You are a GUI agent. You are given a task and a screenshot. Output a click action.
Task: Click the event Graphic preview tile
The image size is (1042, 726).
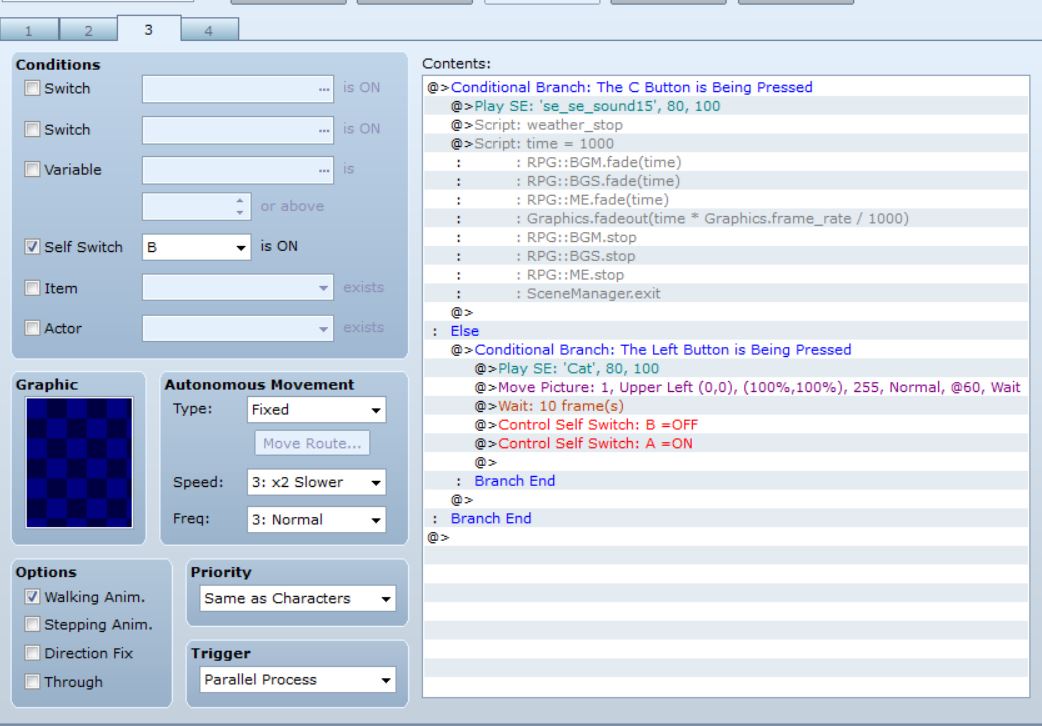click(79, 463)
